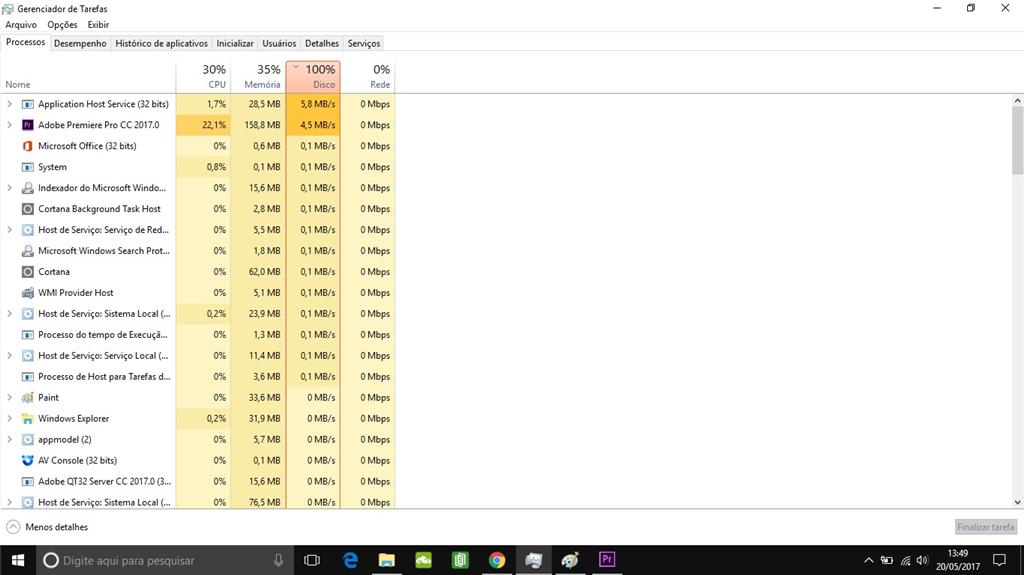Image resolution: width=1024 pixels, height=575 pixels.
Task: Click the Task View taskbar button
Action: click(x=312, y=560)
